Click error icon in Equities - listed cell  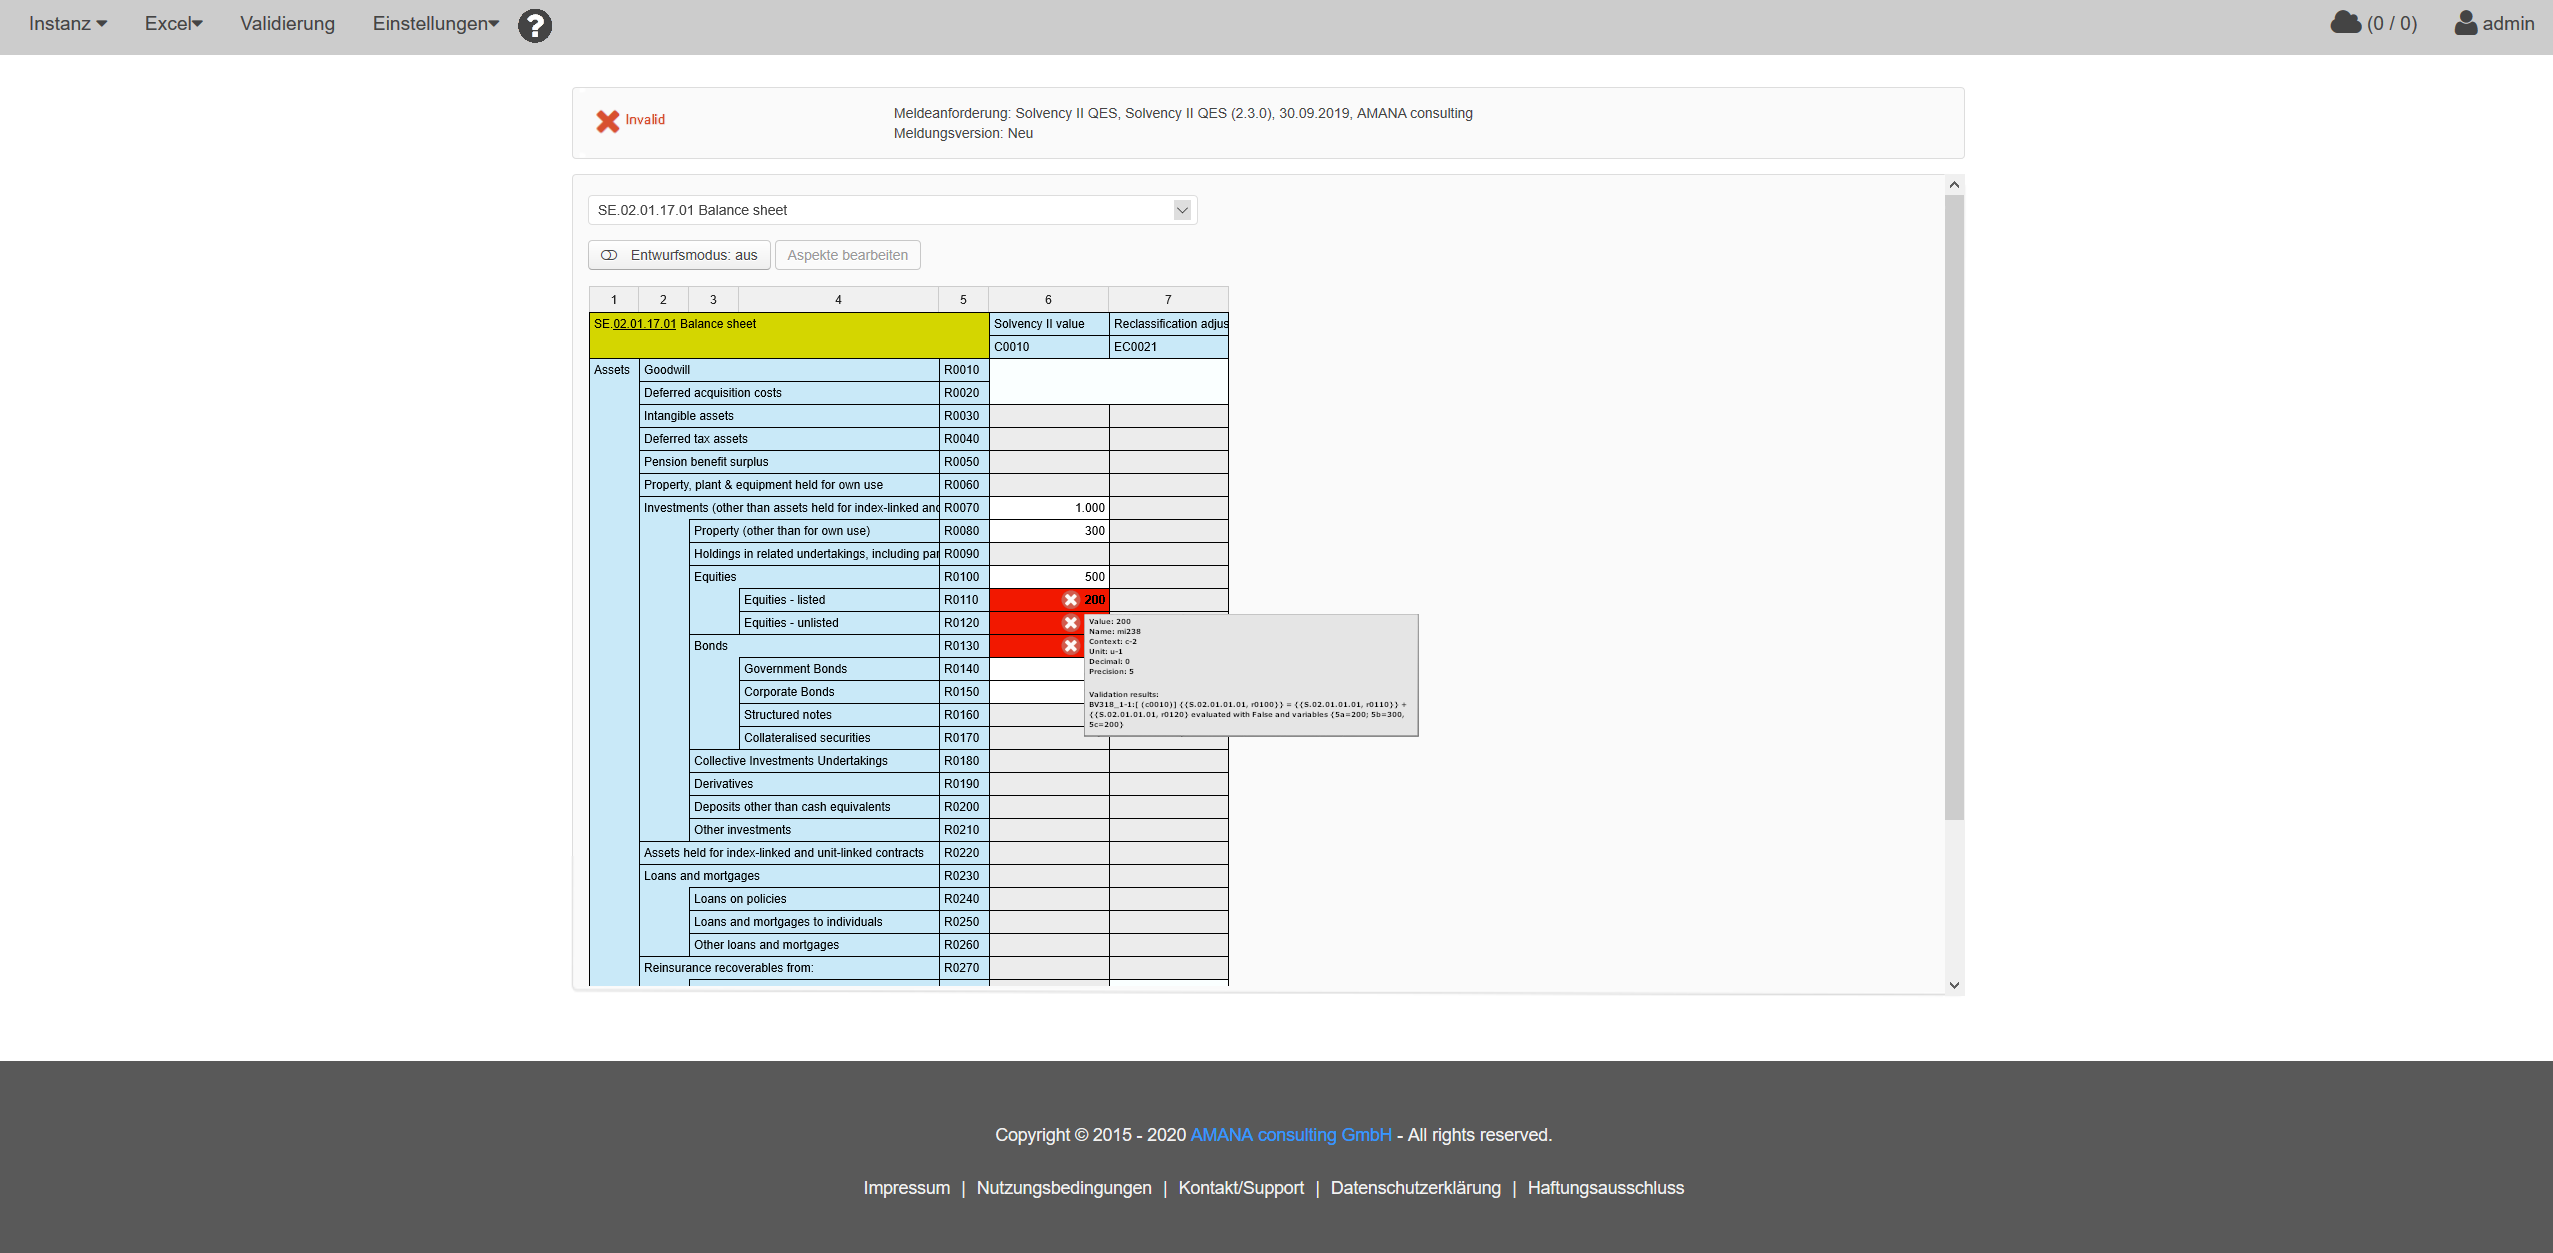coord(1070,600)
